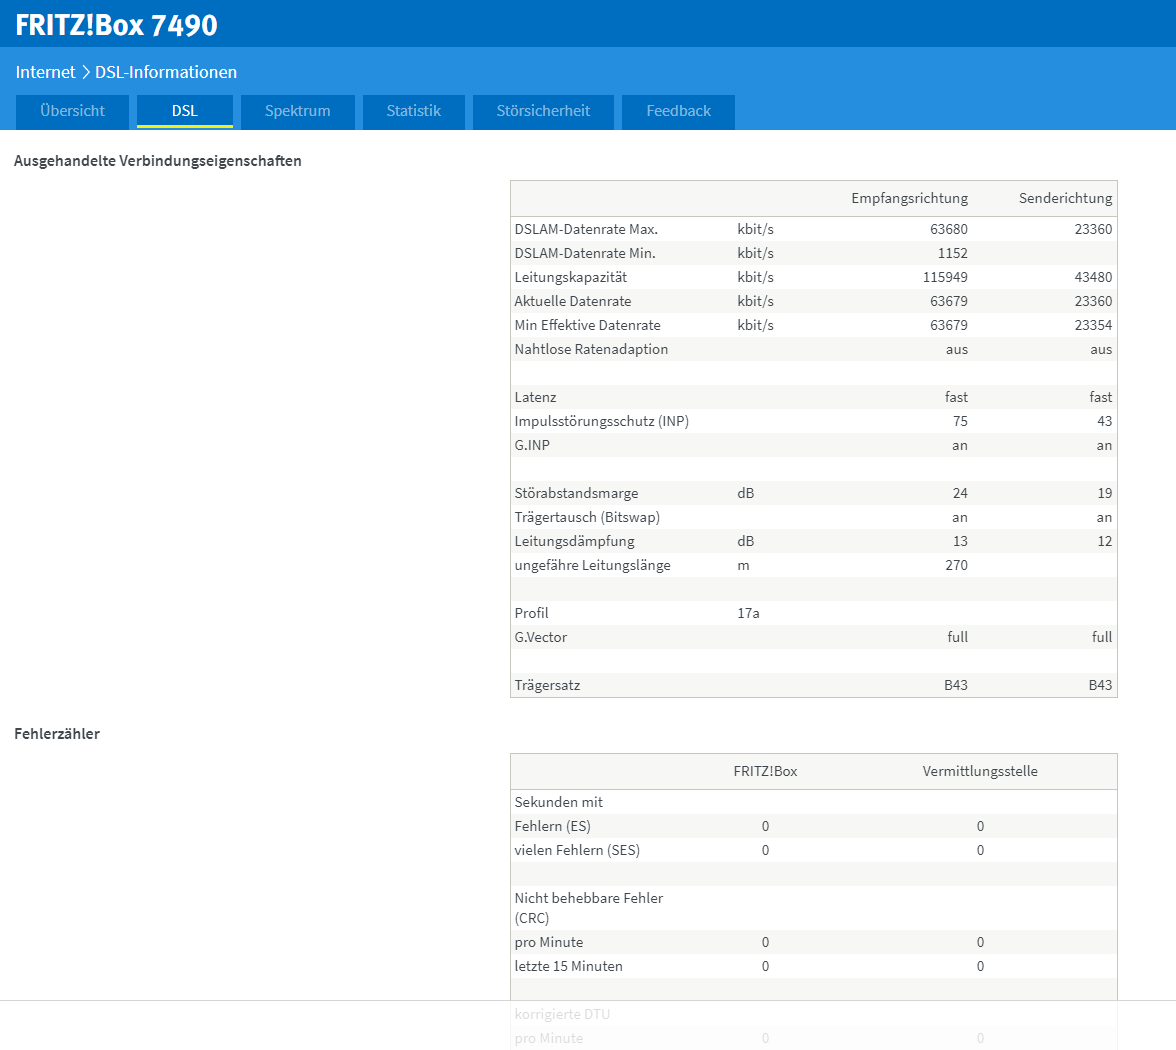1176x1050 pixels.
Task: Click the Sekunden mit label
Action: pos(559,802)
